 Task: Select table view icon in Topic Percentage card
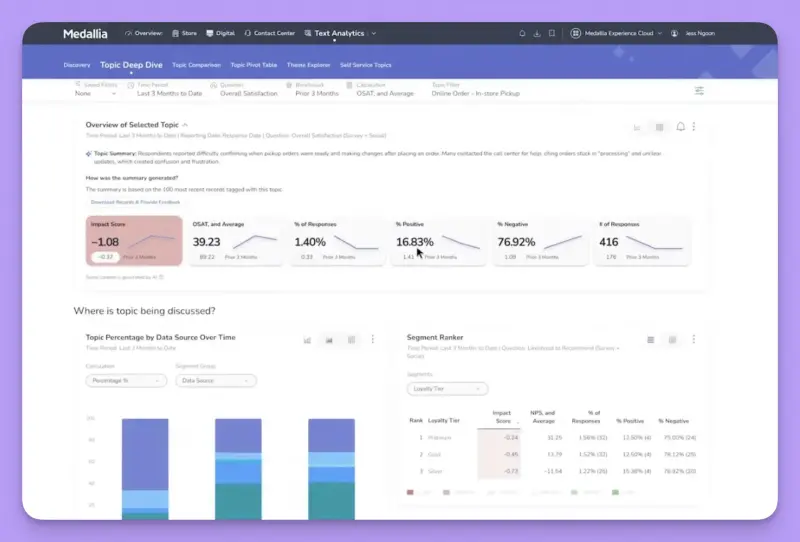[x=352, y=340]
